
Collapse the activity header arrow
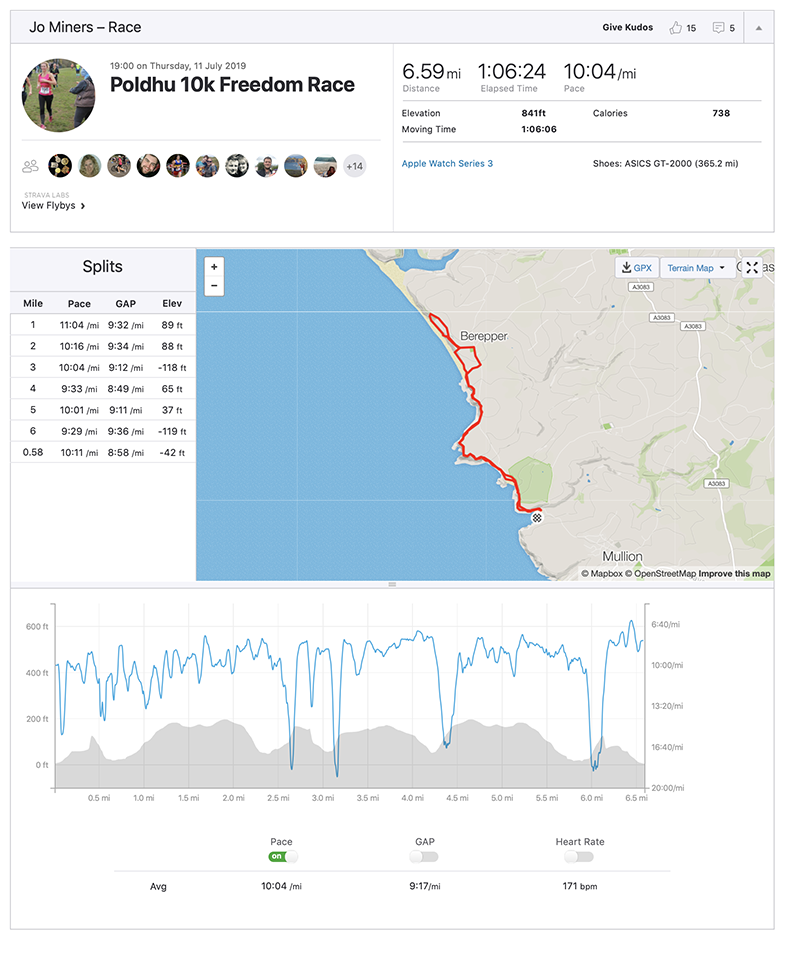(x=758, y=28)
